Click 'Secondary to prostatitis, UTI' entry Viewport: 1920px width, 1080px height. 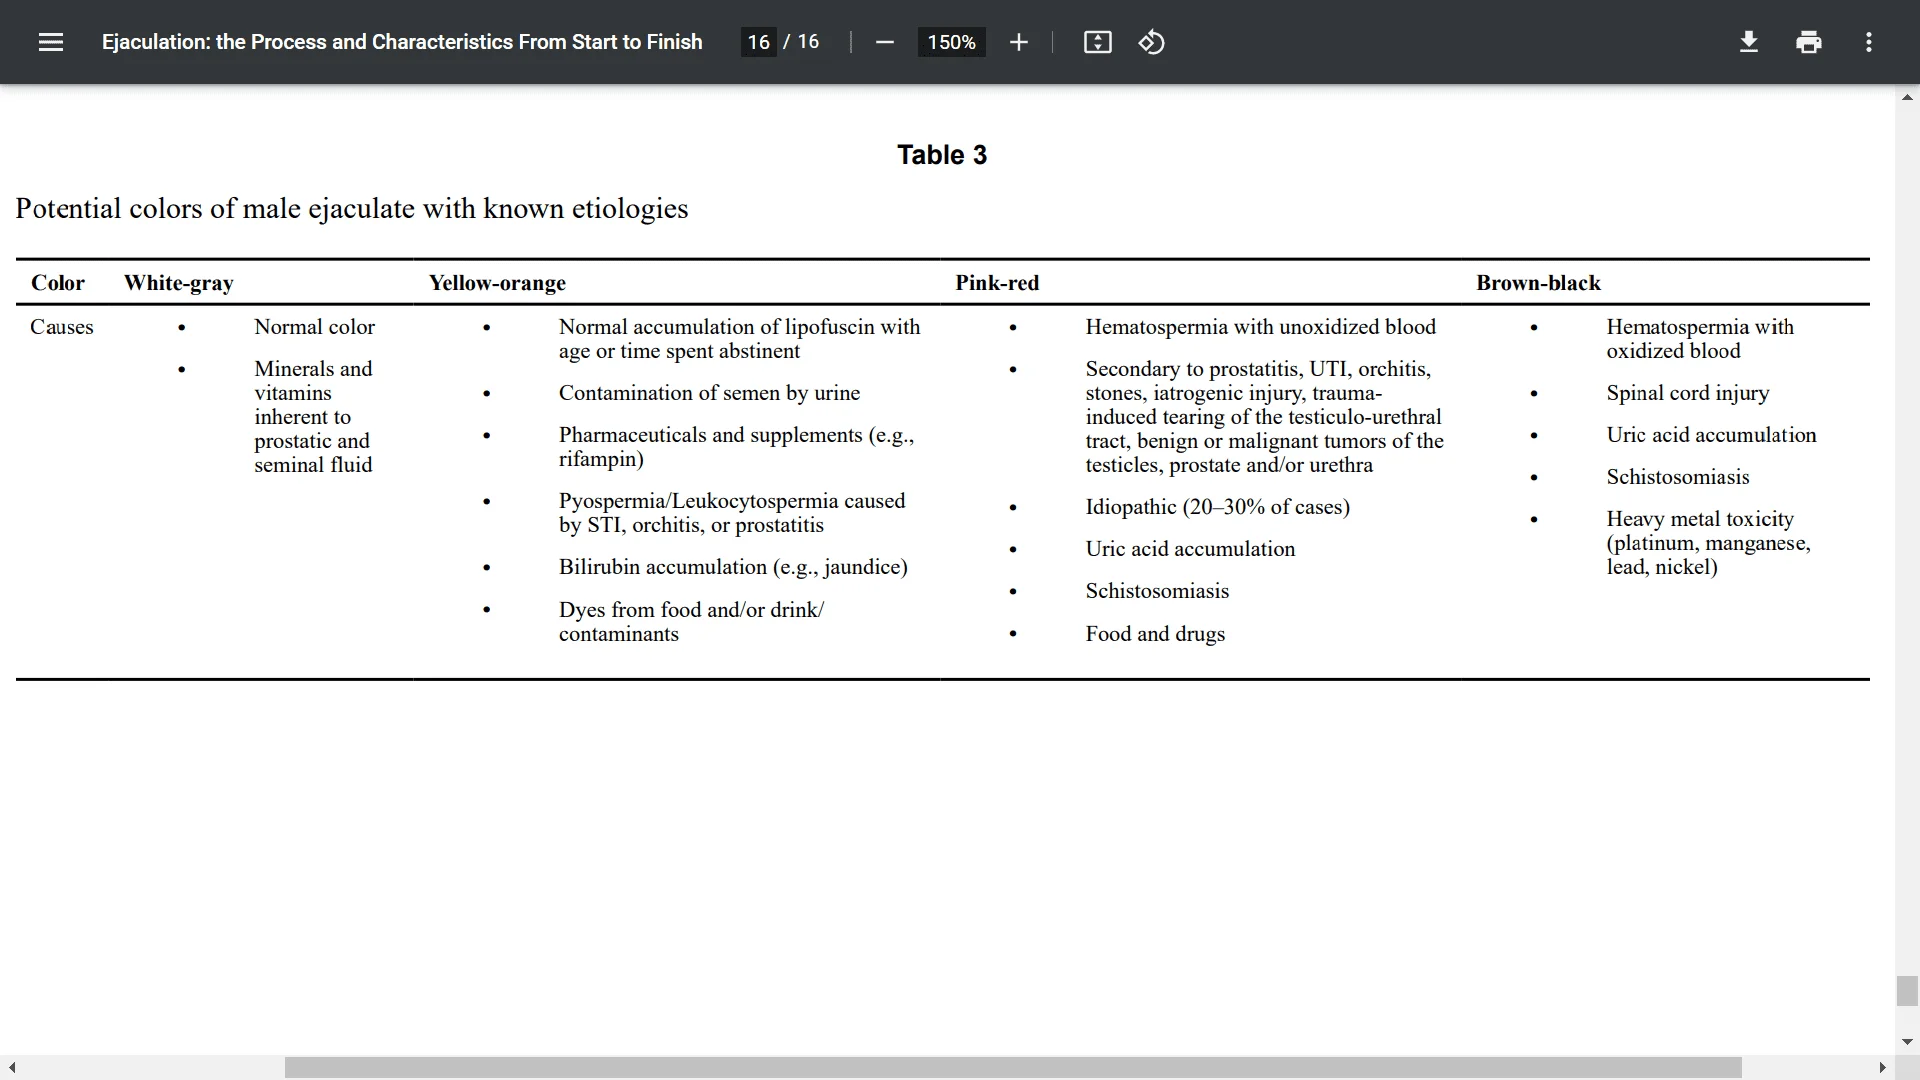(1264, 417)
